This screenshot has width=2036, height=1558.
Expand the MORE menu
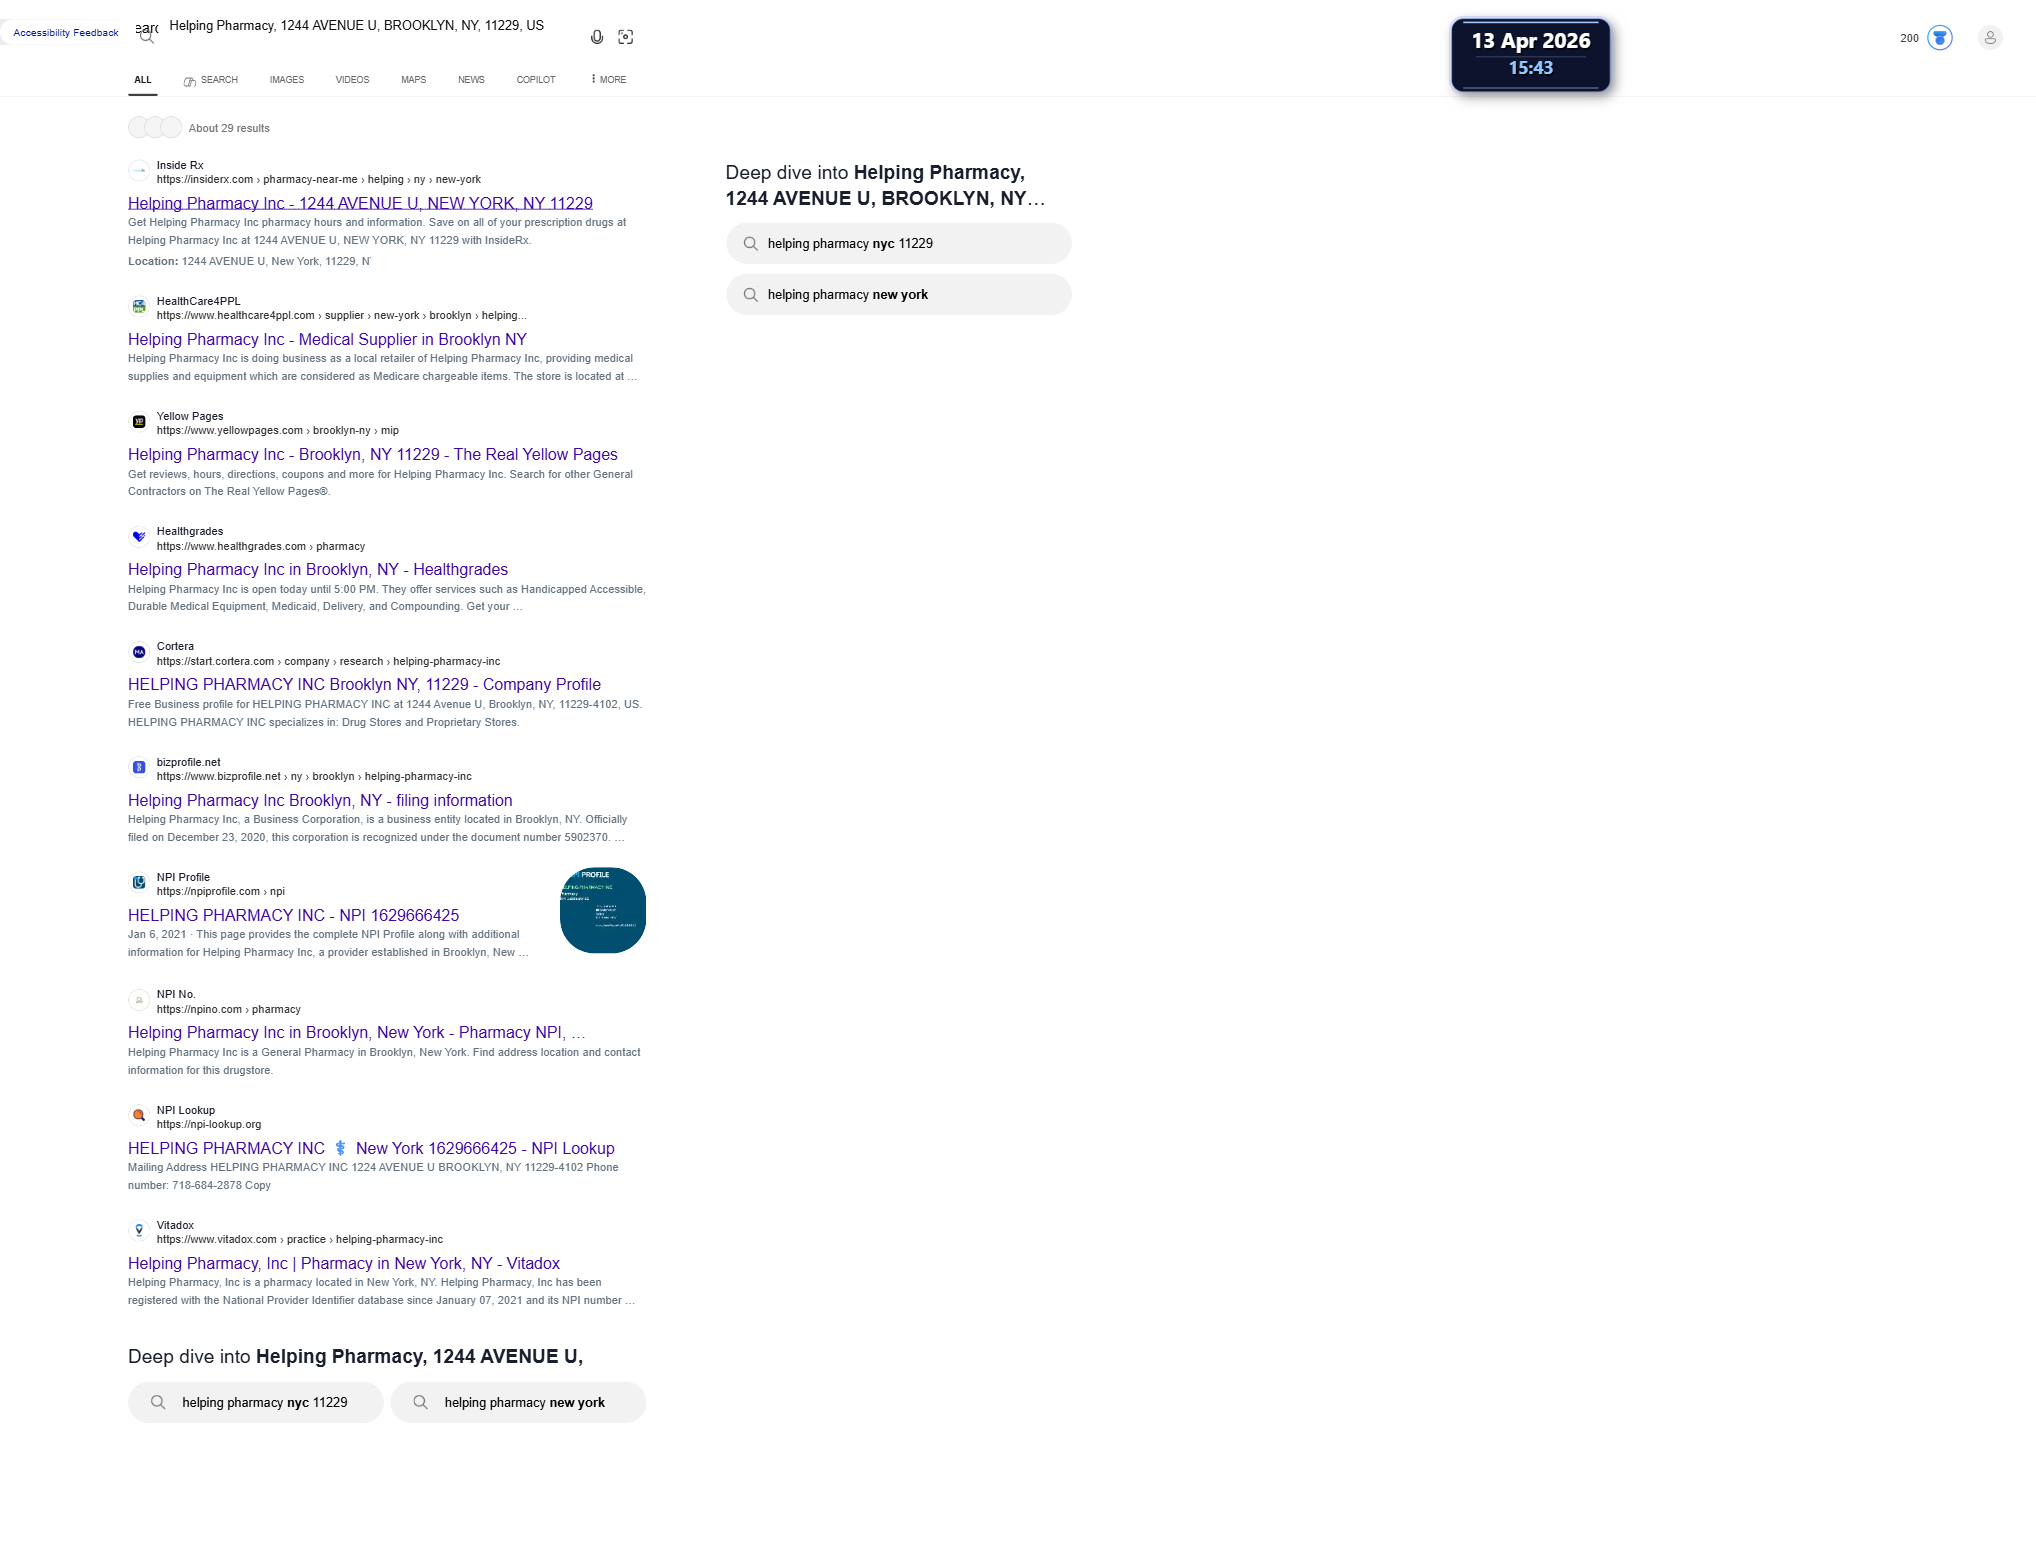click(x=608, y=80)
